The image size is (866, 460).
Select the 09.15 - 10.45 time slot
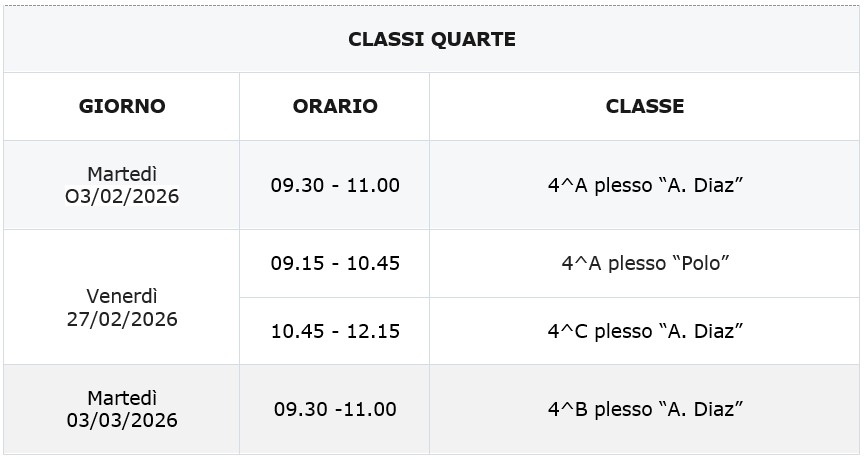pyautogui.click(x=335, y=263)
